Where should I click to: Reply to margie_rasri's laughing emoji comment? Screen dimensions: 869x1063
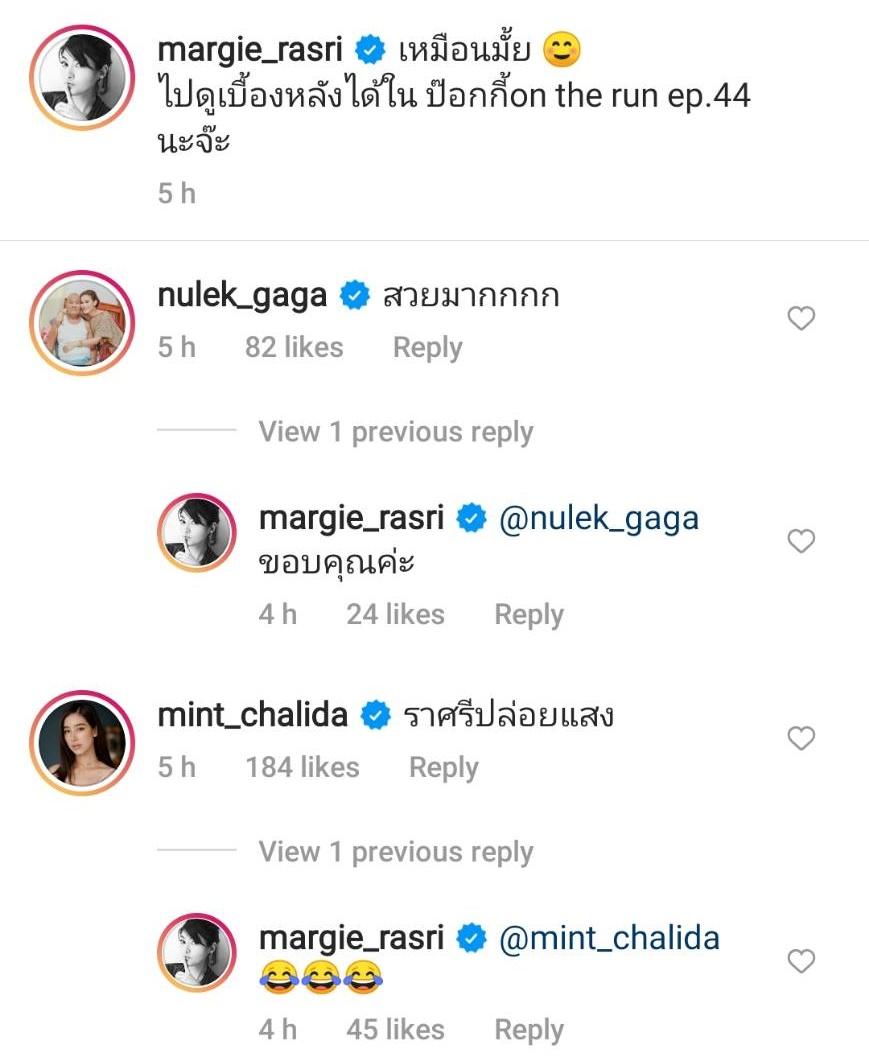point(528,1030)
